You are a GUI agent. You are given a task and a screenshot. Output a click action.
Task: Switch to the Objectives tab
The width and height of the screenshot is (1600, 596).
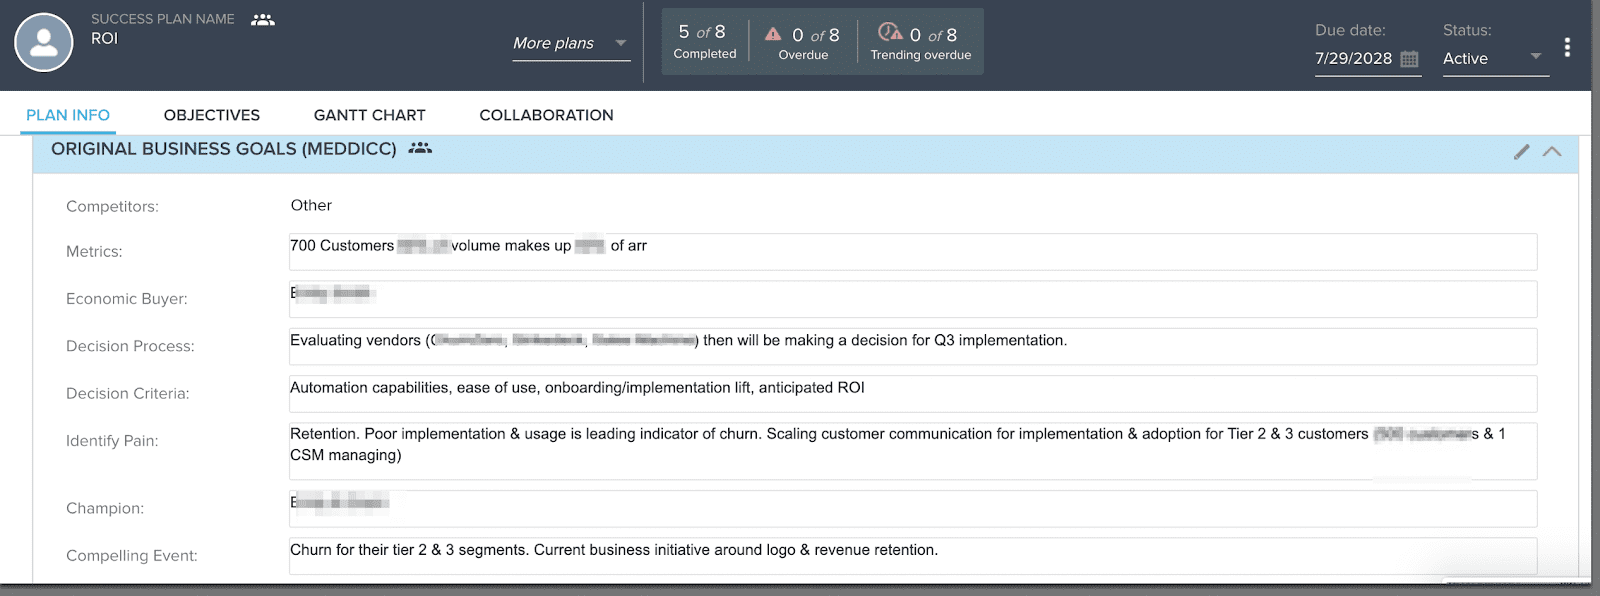(211, 115)
